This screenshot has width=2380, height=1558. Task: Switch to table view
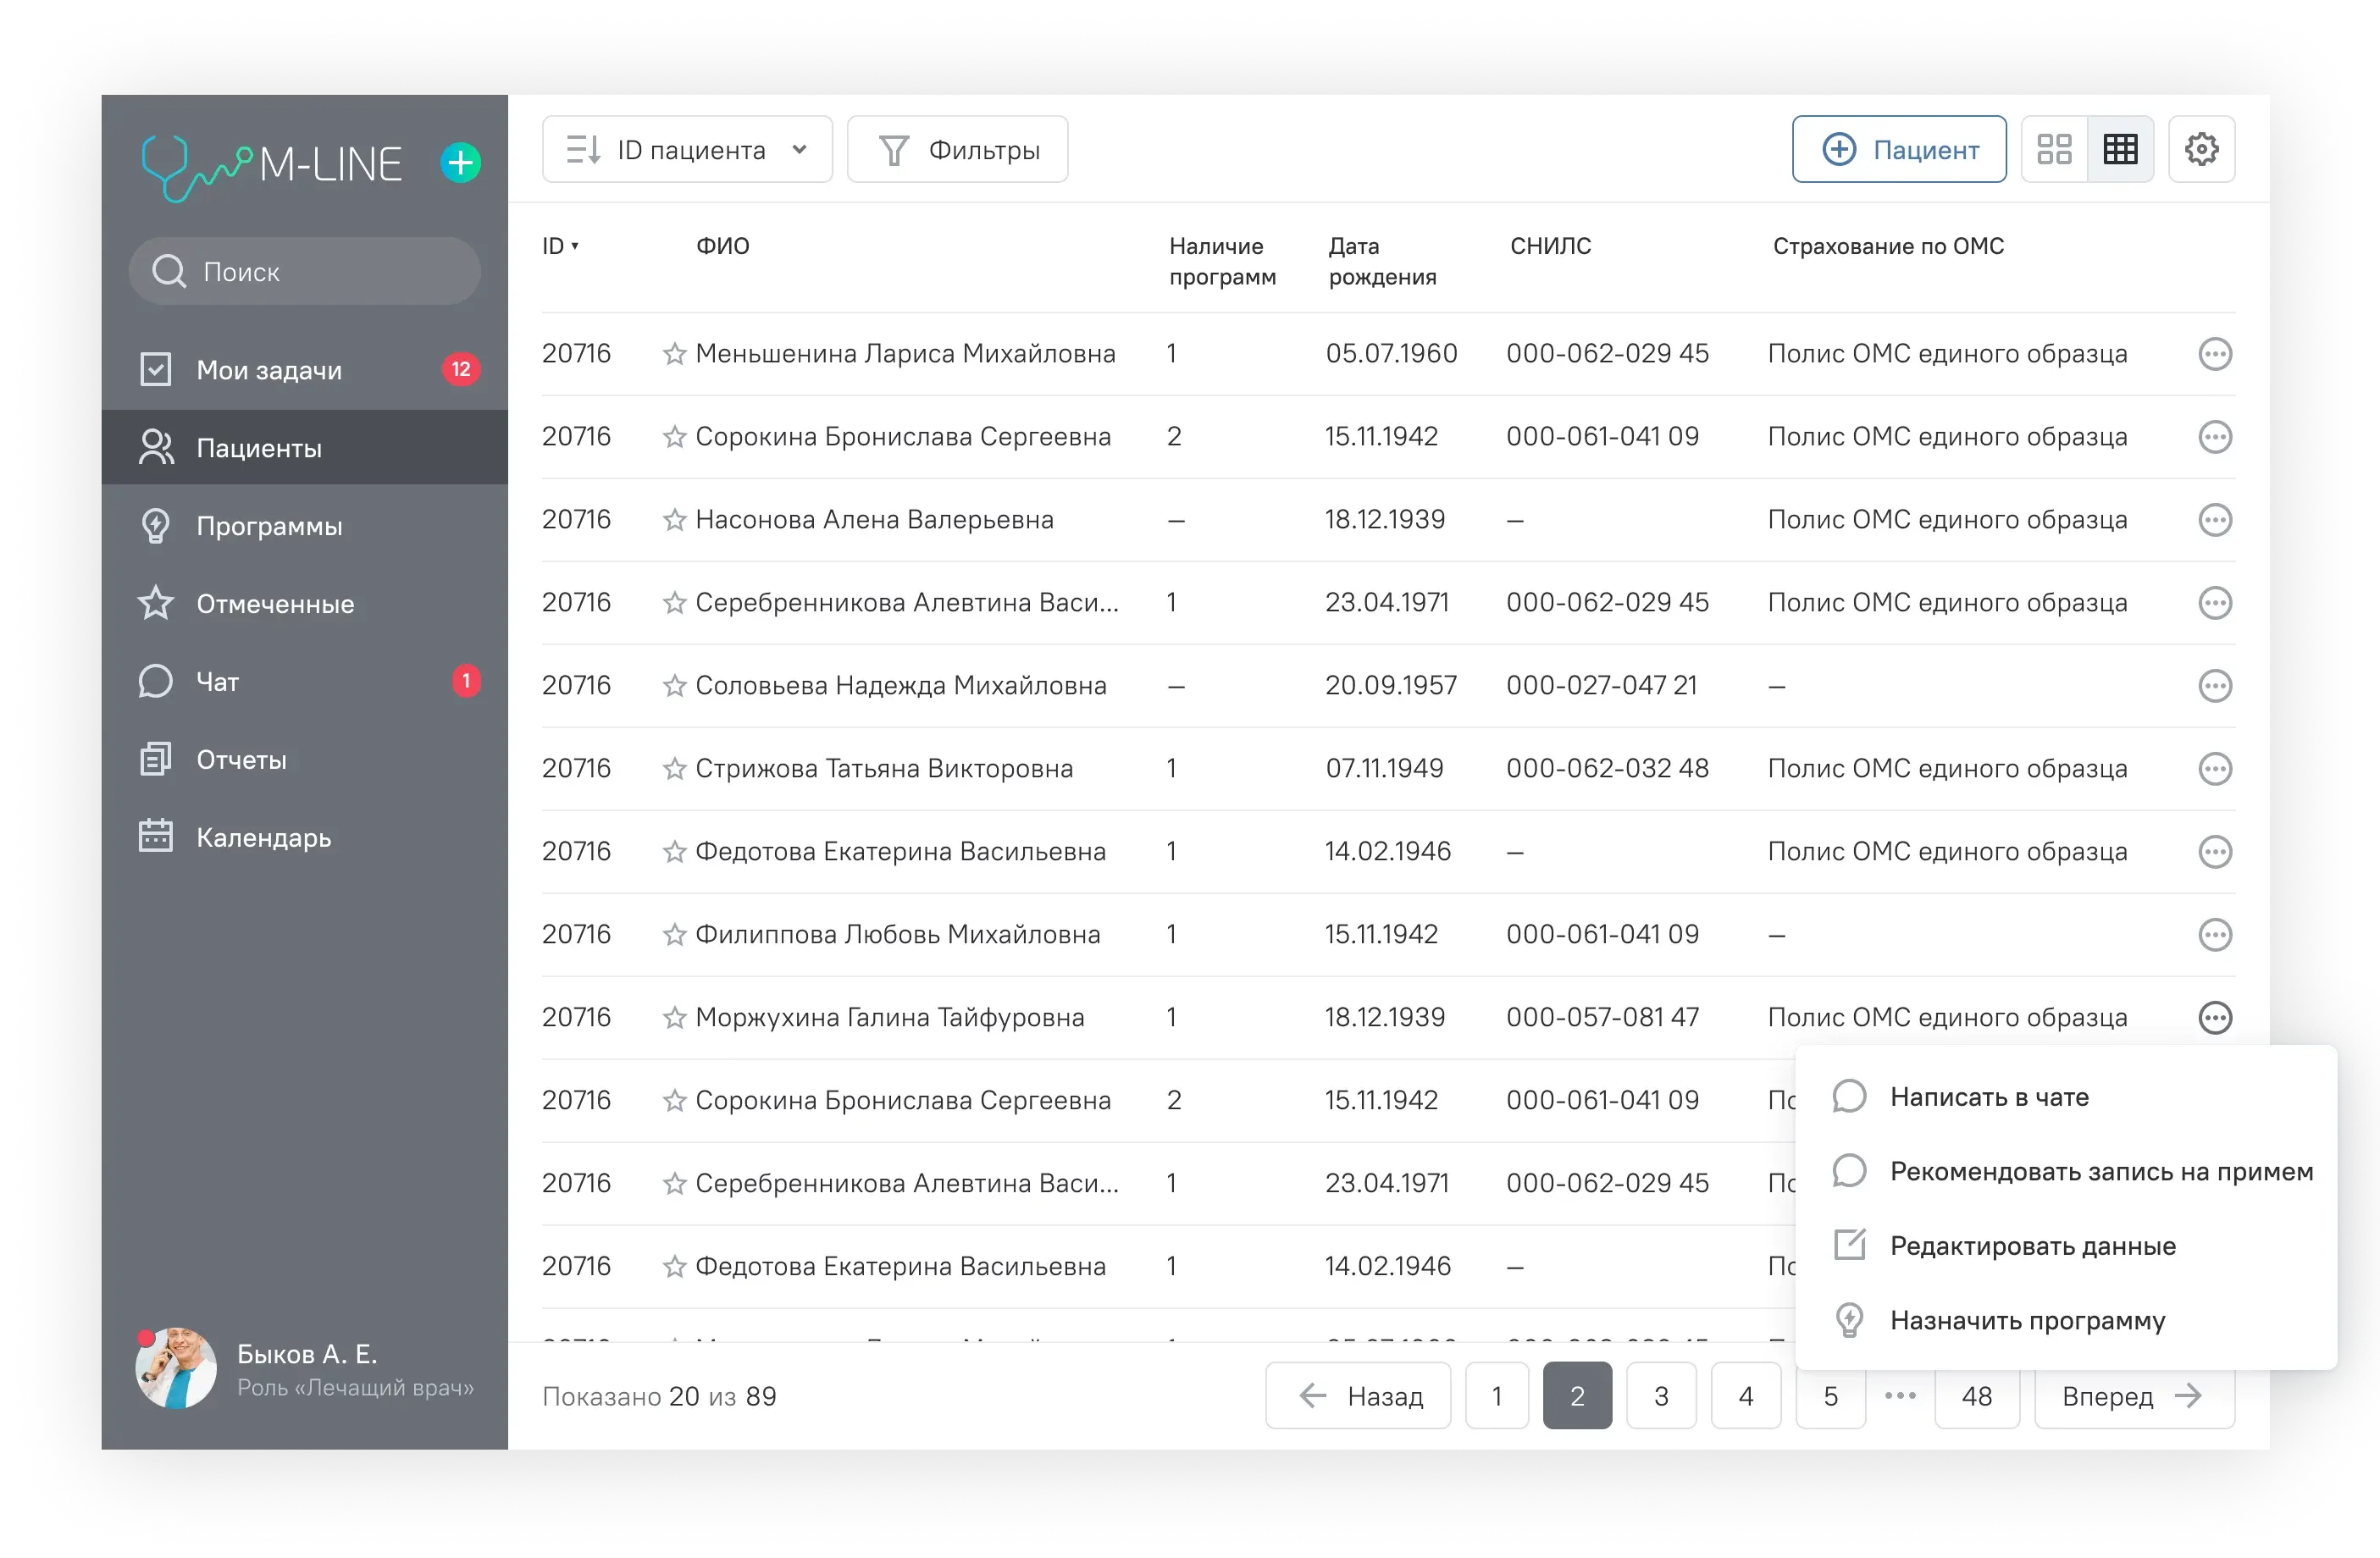[x=2120, y=150]
